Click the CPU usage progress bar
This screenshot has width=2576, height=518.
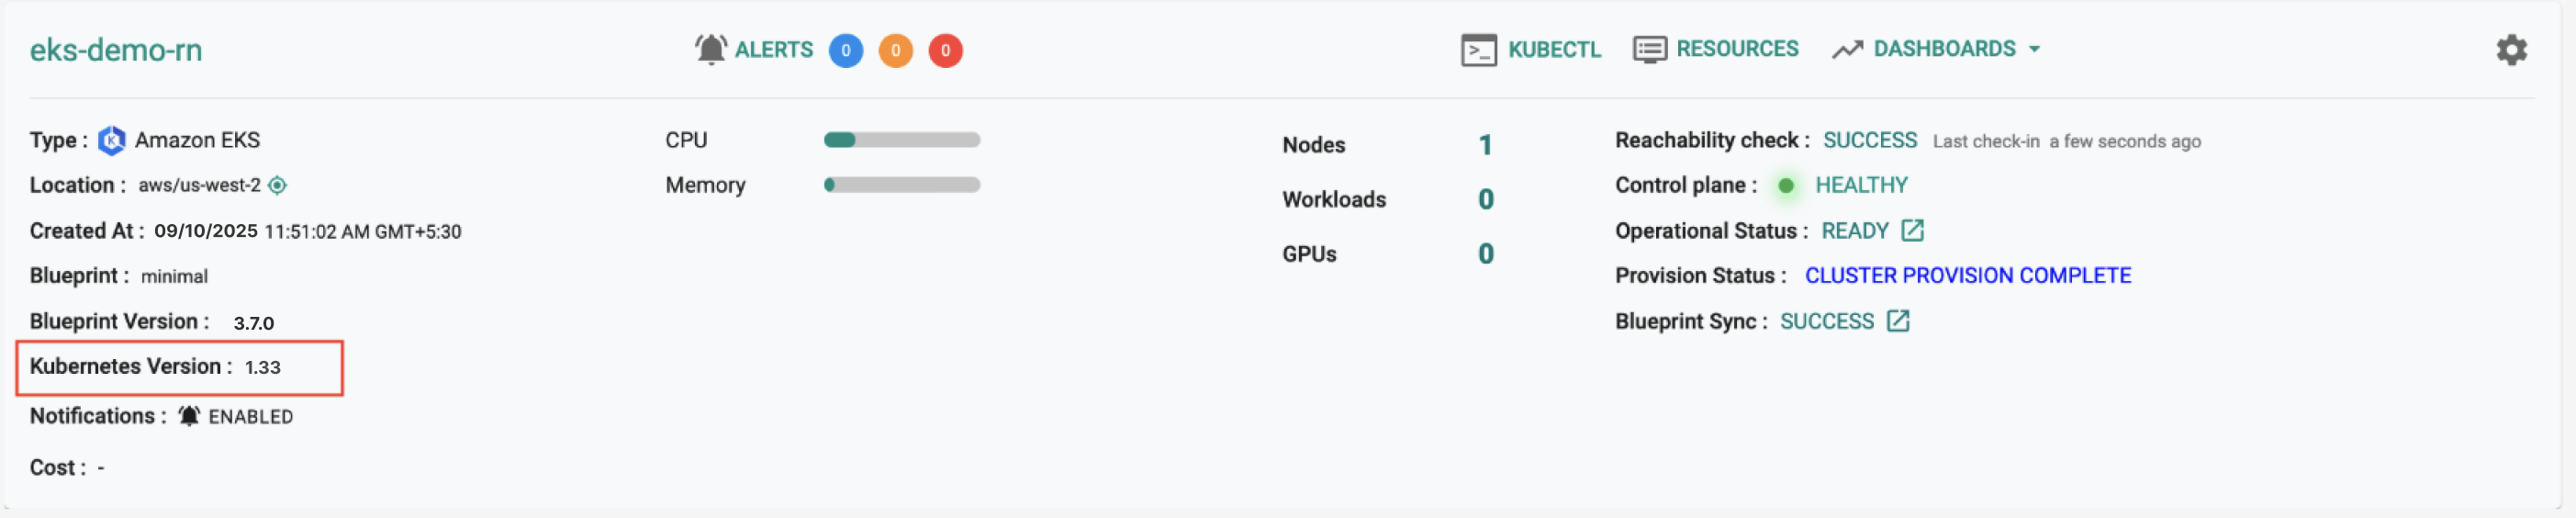pyautogui.click(x=901, y=140)
